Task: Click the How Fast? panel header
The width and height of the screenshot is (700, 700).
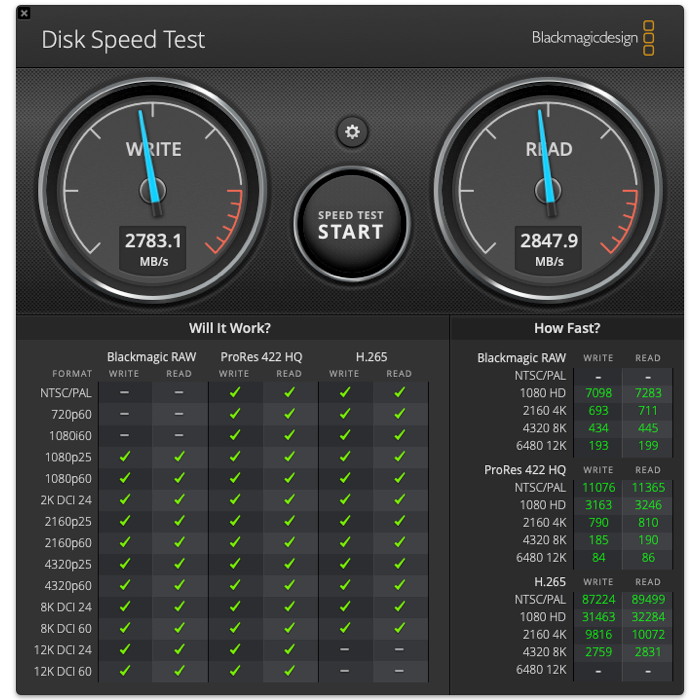Action: [x=567, y=328]
